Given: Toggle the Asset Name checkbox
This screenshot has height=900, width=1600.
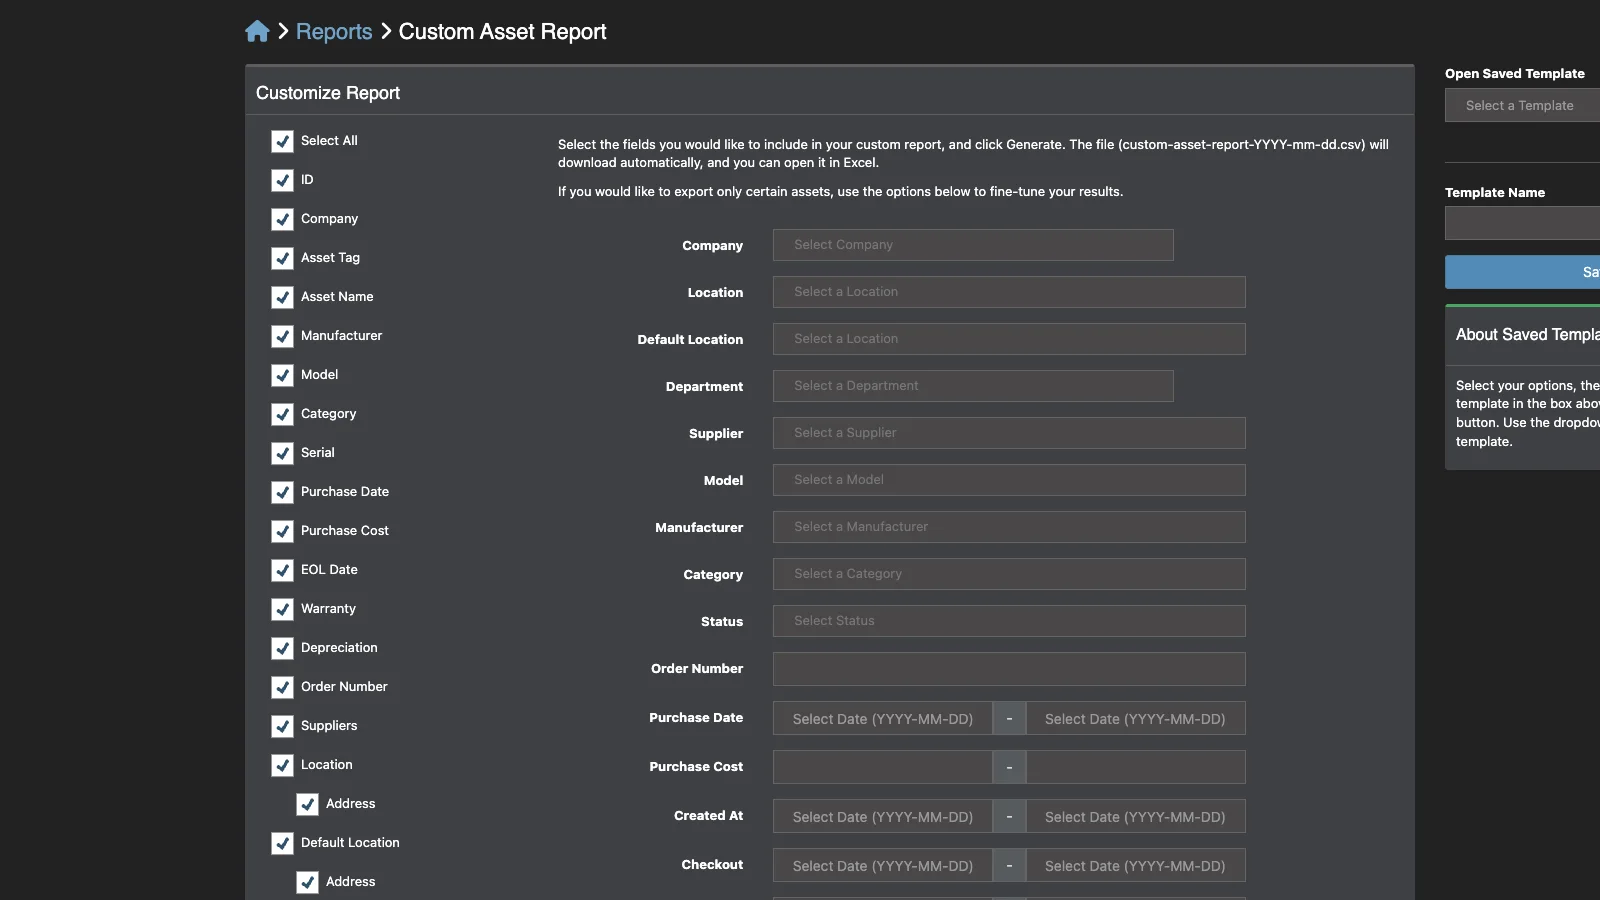Looking at the screenshot, I should tap(282, 297).
